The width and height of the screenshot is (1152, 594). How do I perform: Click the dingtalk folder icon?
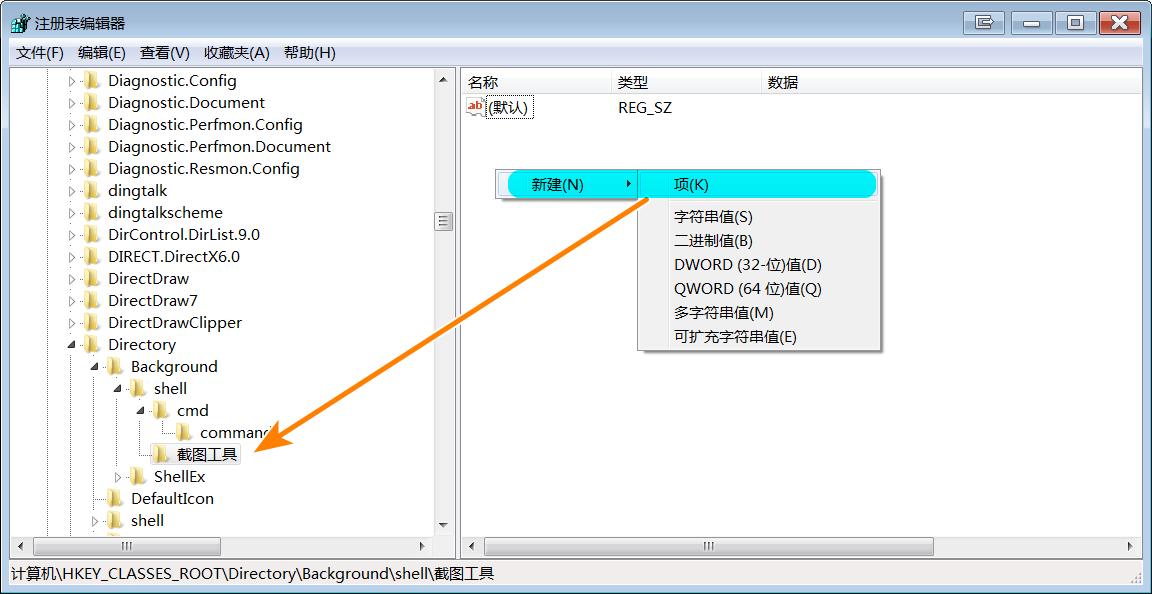click(91, 190)
